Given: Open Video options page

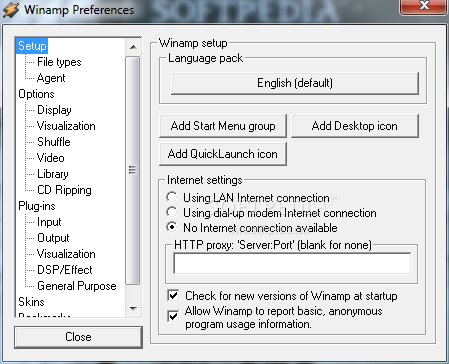Looking at the screenshot, I should pyautogui.click(x=50, y=158).
